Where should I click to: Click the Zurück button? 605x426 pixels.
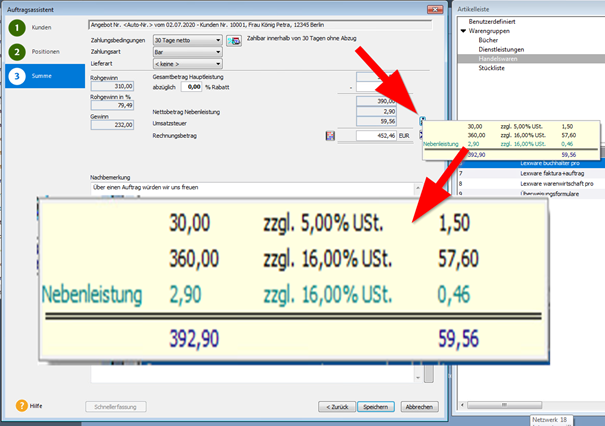pos(336,407)
